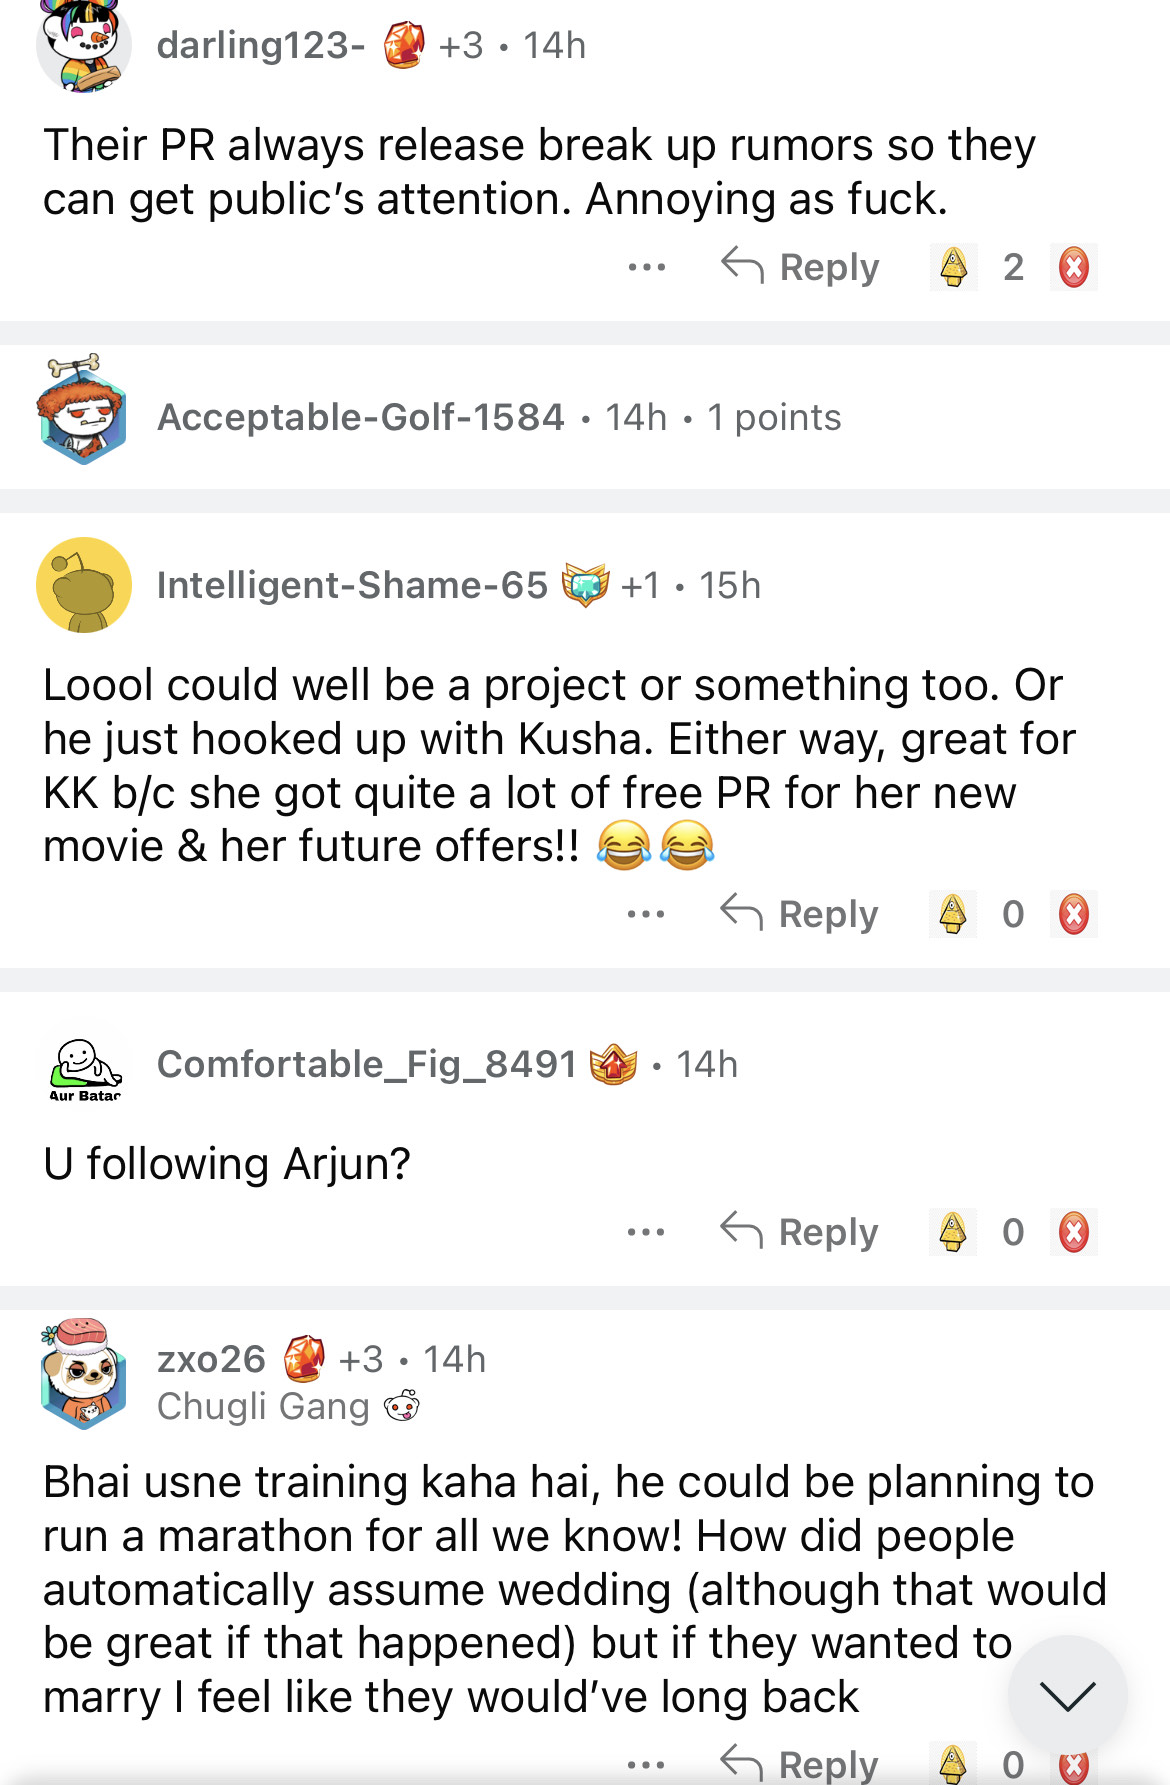
Task: Downvote Intelligent-Shame-65's comment
Action: tap(1074, 914)
